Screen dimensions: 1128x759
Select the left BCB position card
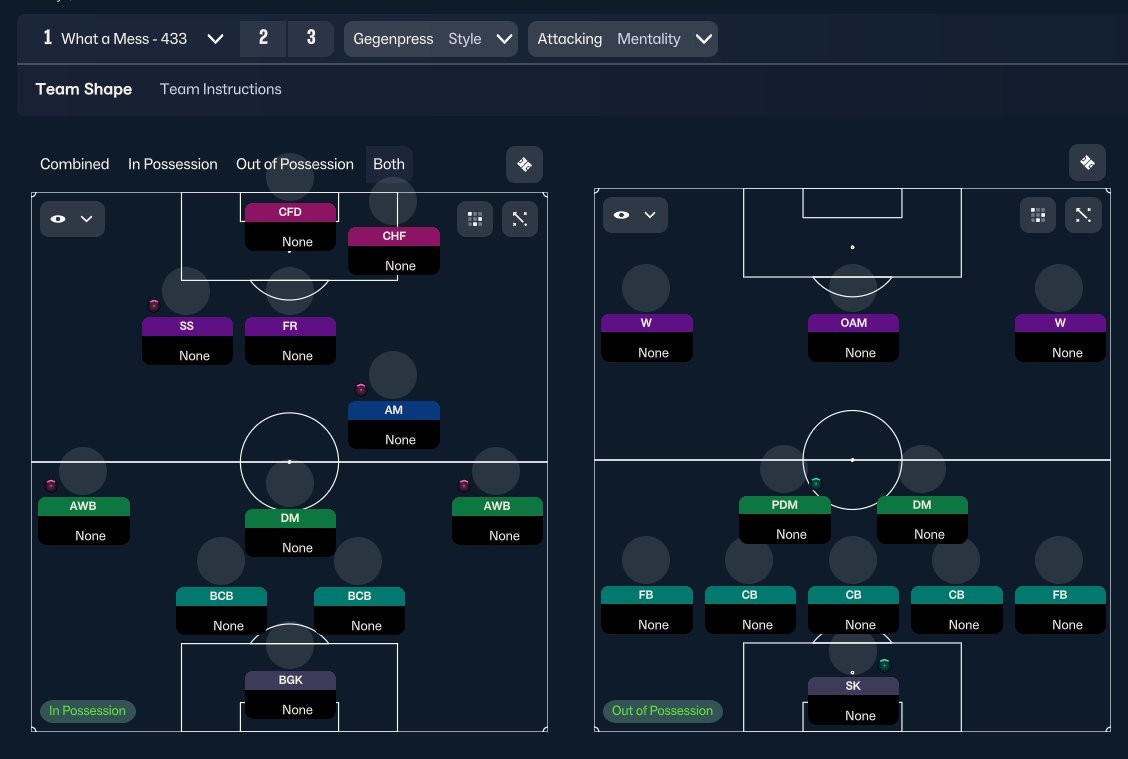click(222, 611)
